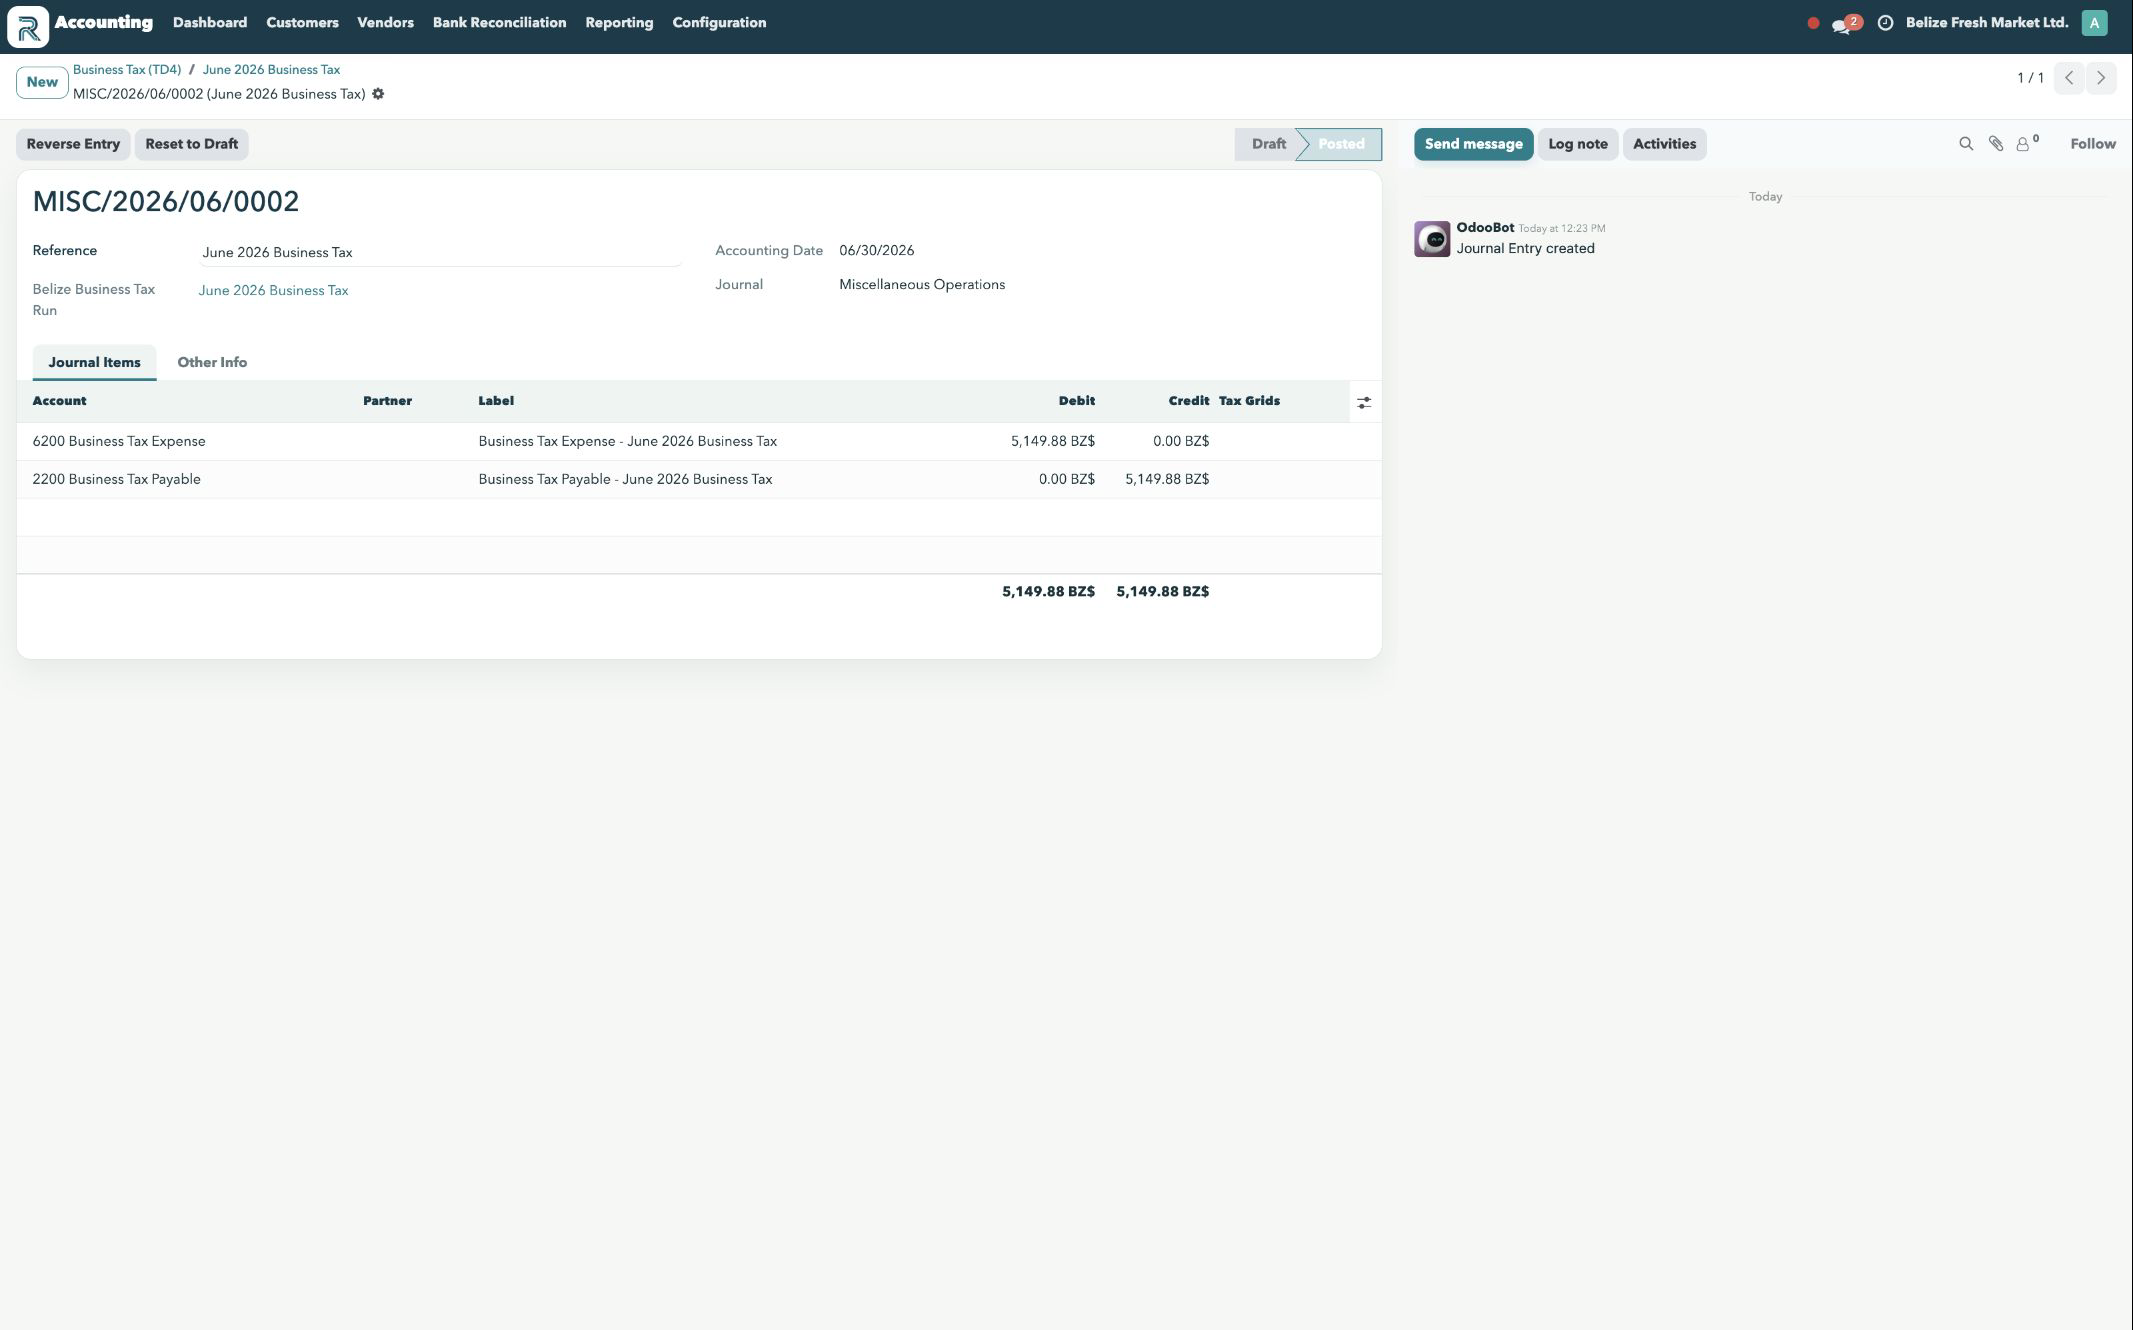Click the Follow button
This screenshot has width=2133, height=1330.
[2092, 144]
